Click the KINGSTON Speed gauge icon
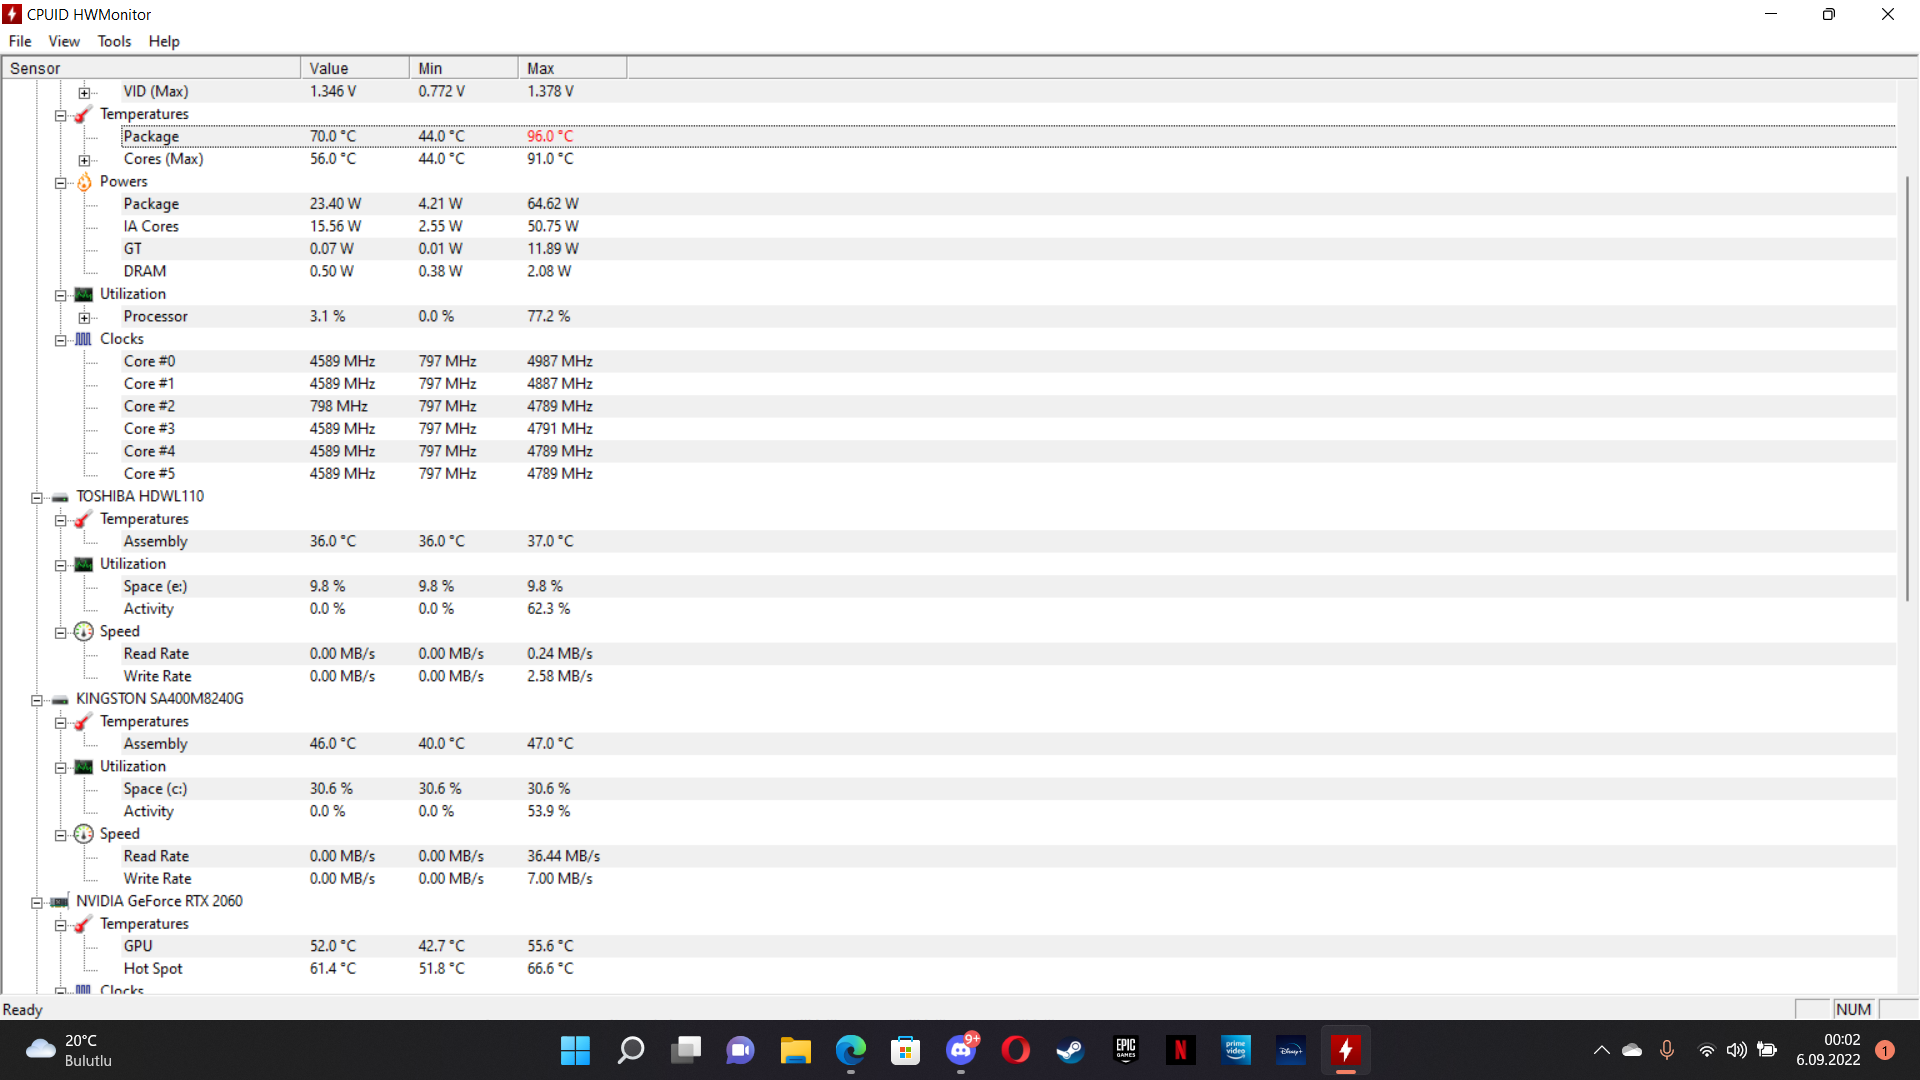Viewport: 1920px width, 1080px height. (84, 834)
